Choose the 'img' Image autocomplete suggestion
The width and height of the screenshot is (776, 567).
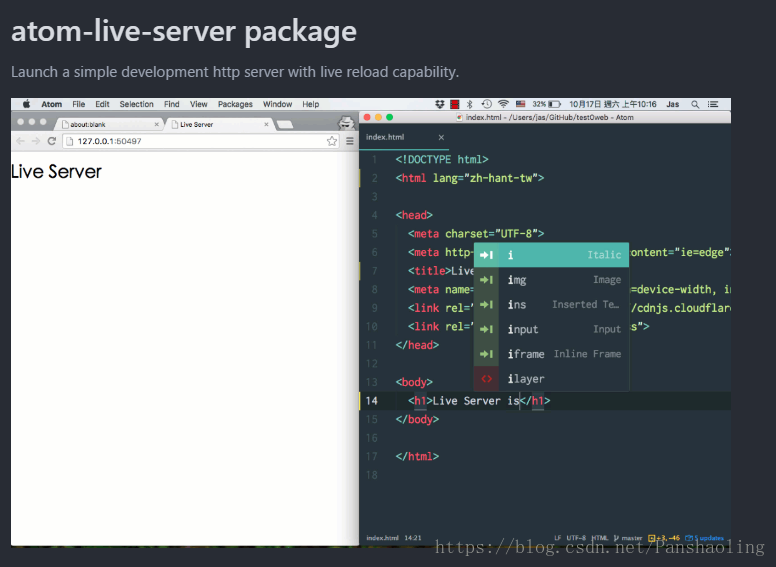coord(551,280)
